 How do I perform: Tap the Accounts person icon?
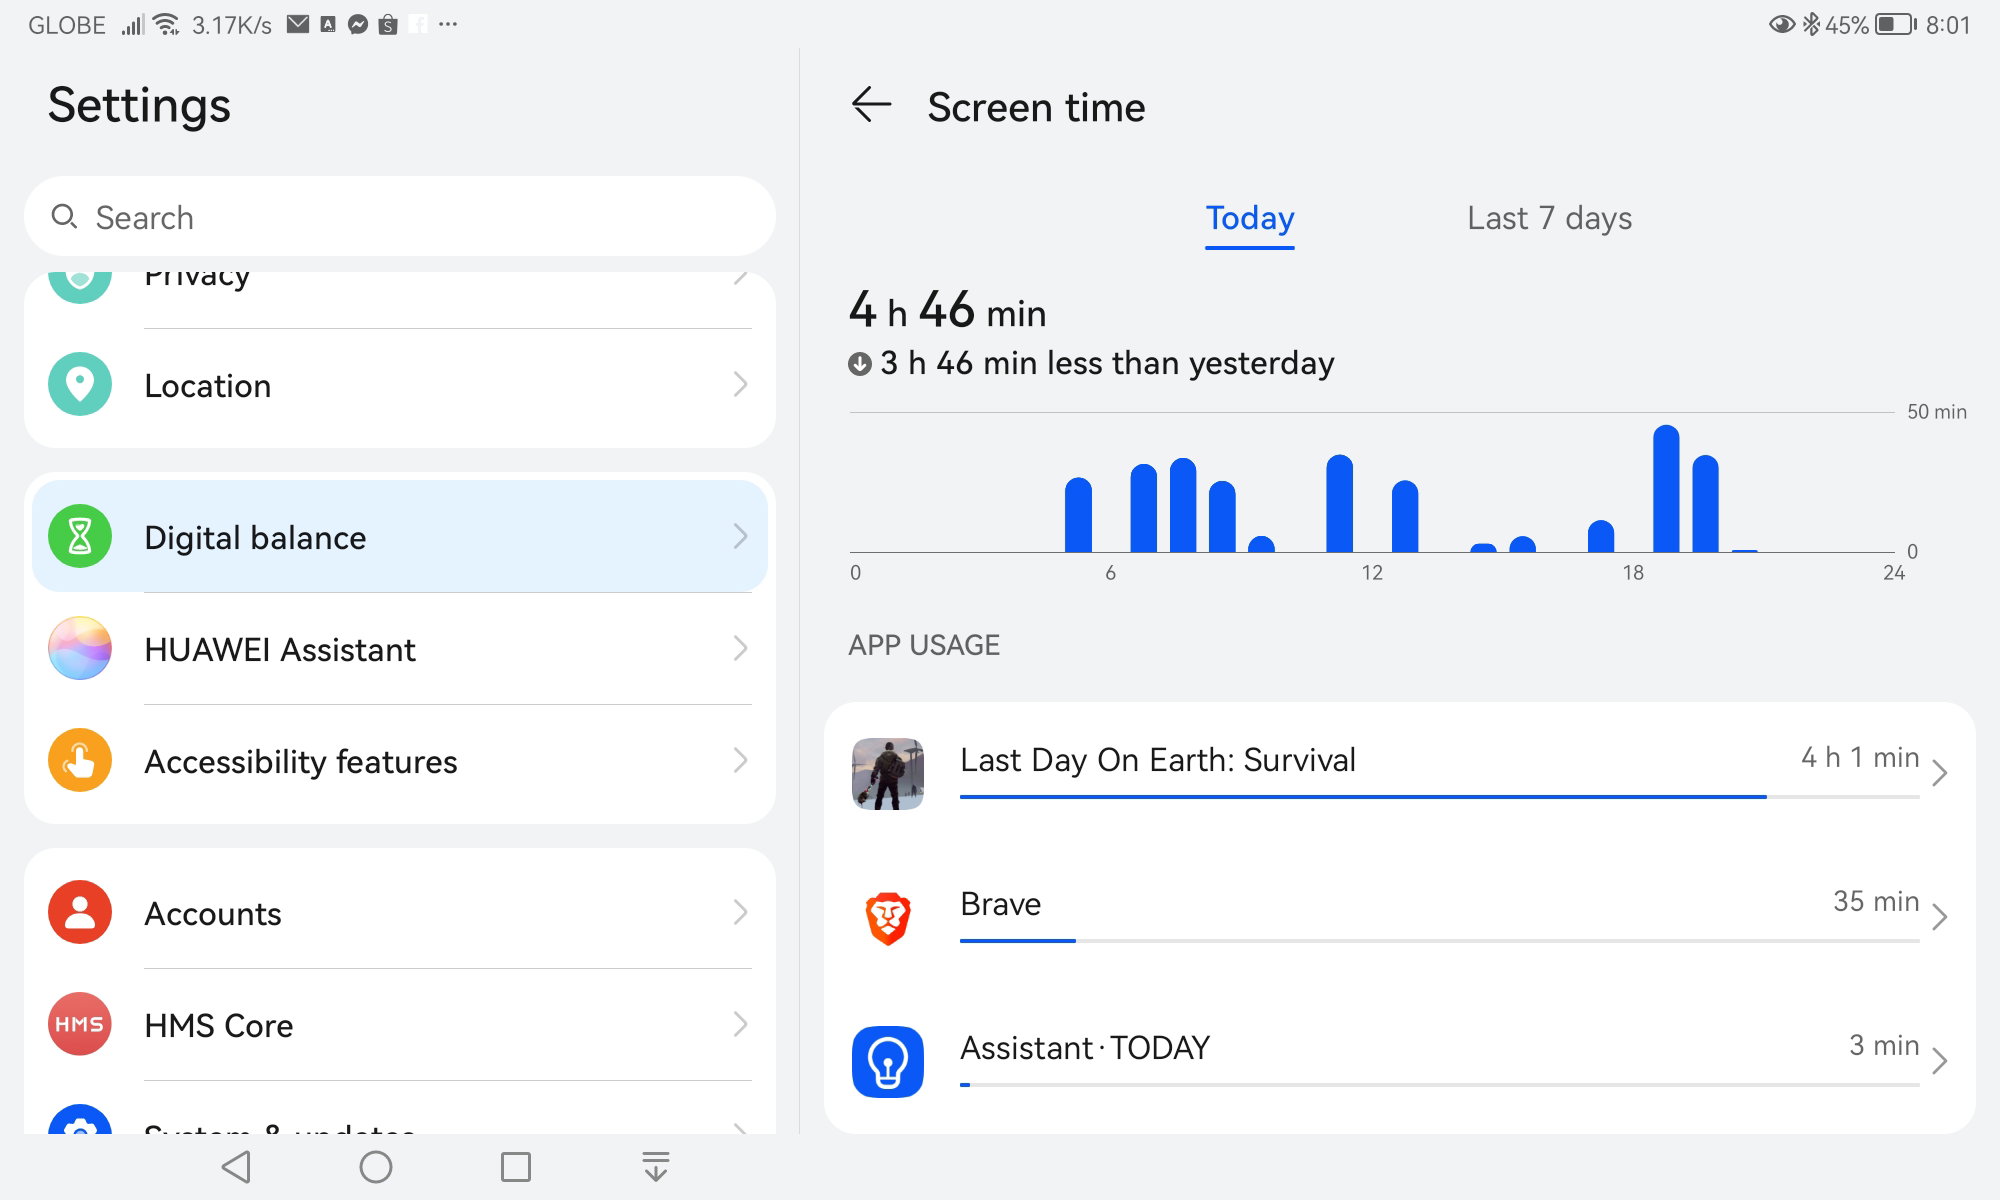point(80,912)
